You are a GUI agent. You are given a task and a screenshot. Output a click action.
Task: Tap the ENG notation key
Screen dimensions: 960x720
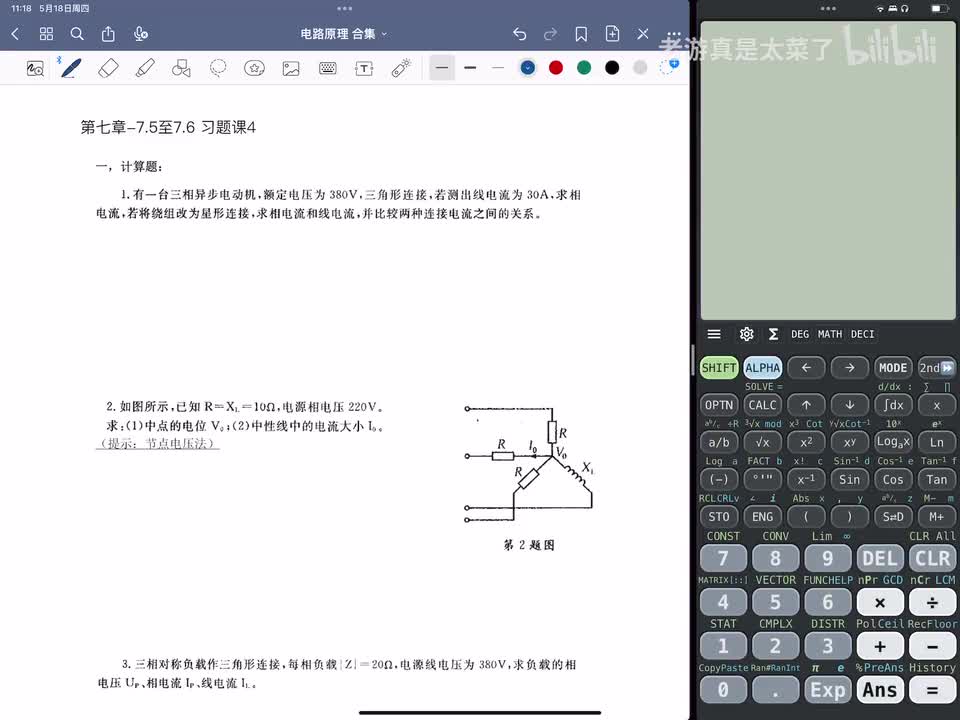pos(763,517)
